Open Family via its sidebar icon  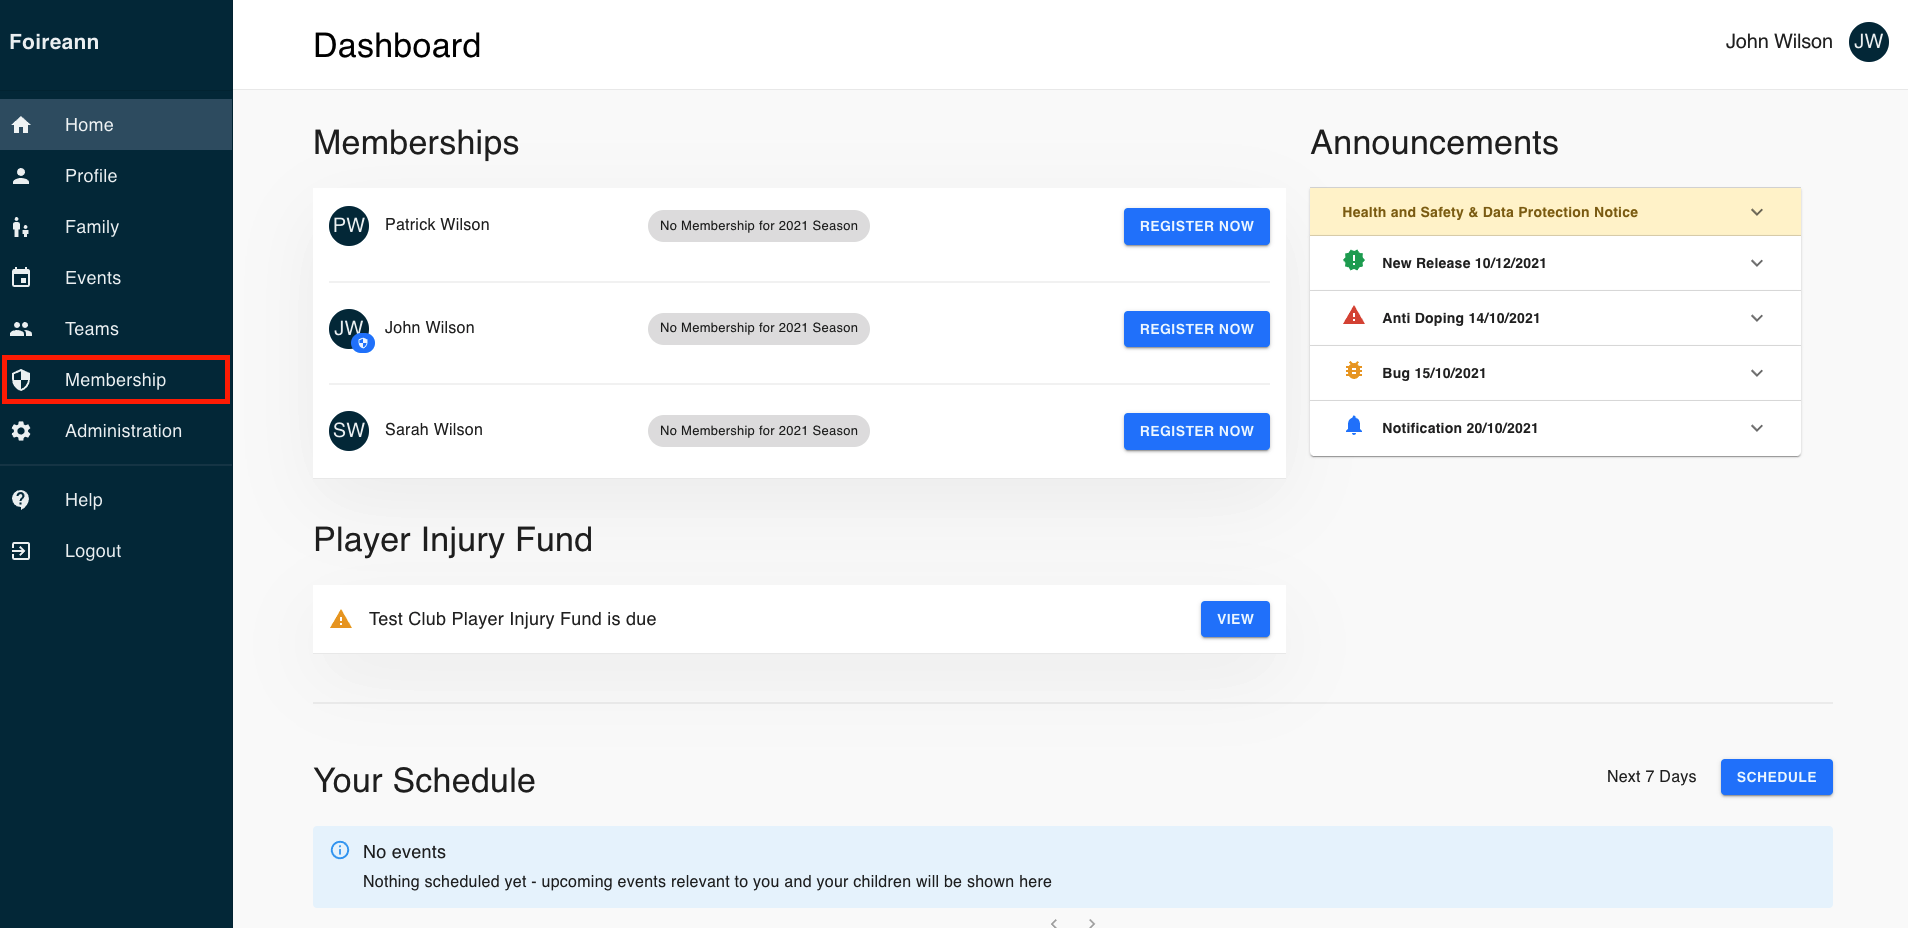[21, 227]
